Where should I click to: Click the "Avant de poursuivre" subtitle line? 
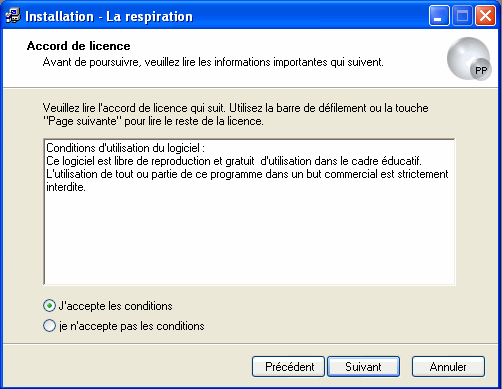click(213, 62)
